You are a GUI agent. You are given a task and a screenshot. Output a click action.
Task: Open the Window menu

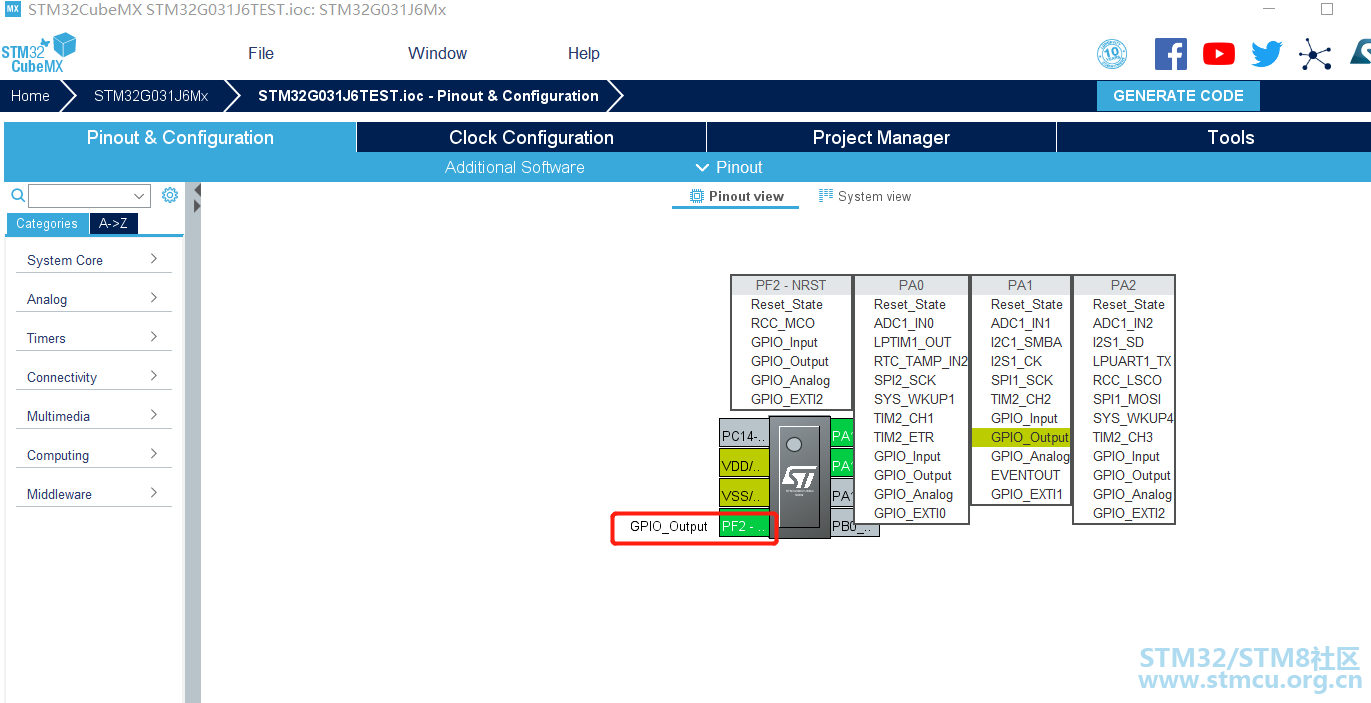click(x=437, y=54)
